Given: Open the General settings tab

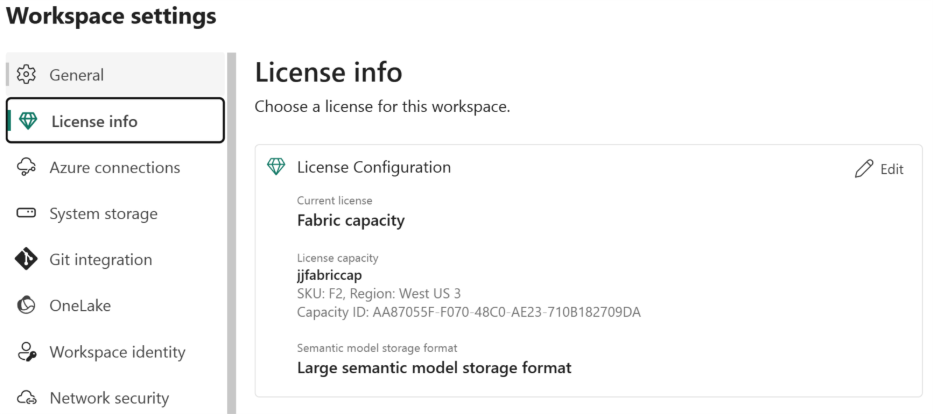Looking at the screenshot, I should [77, 75].
